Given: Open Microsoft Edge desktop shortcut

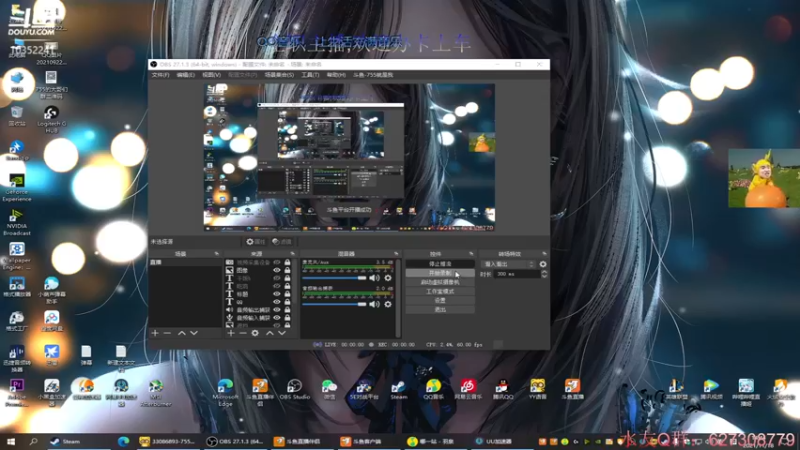Looking at the screenshot, I should point(225,392).
